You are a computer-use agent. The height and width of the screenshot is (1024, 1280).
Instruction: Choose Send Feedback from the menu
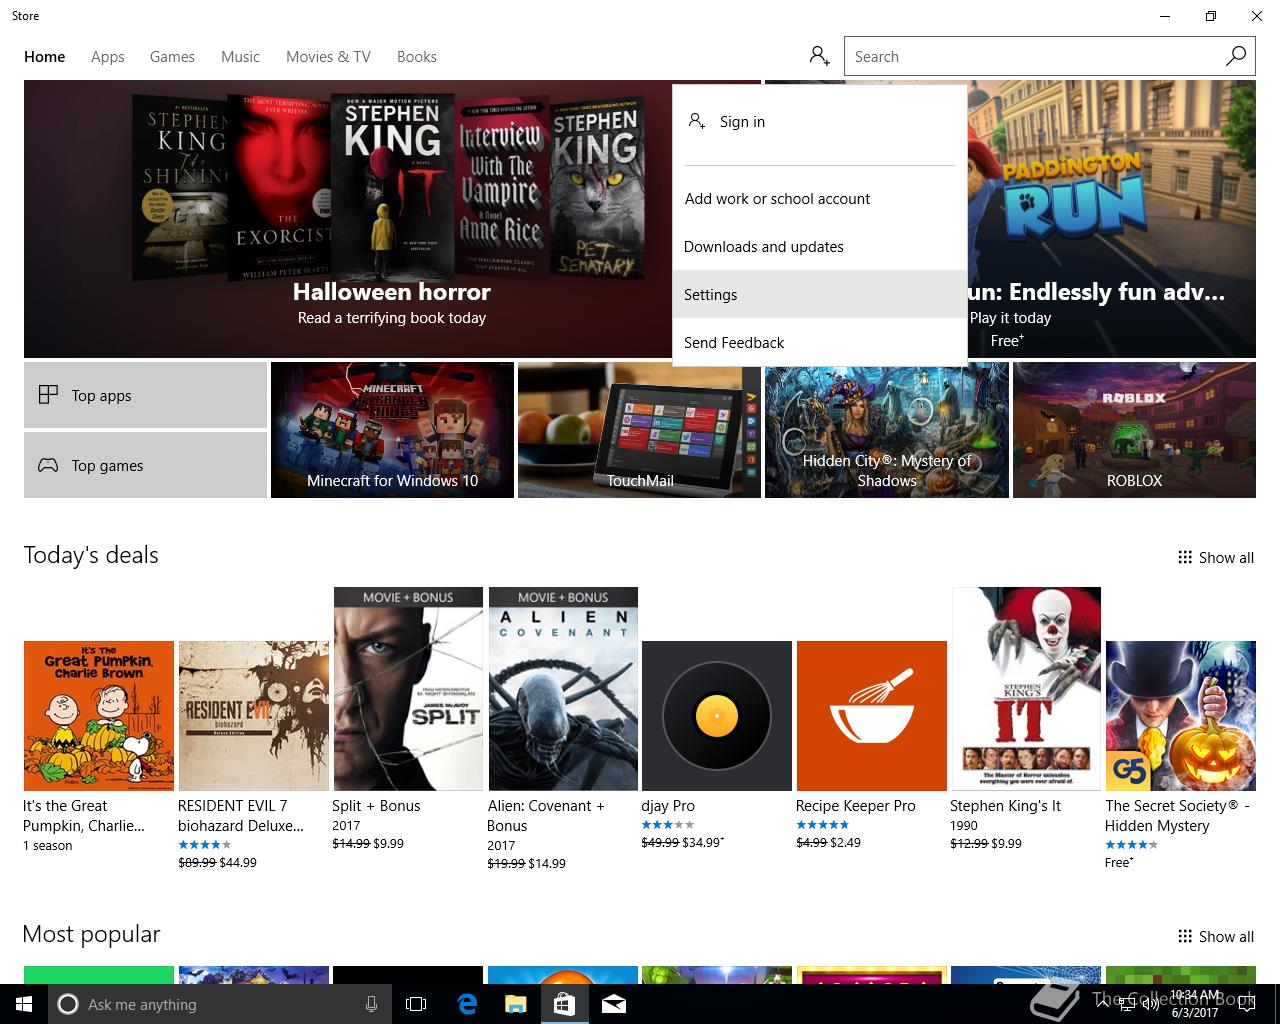coord(820,342)
